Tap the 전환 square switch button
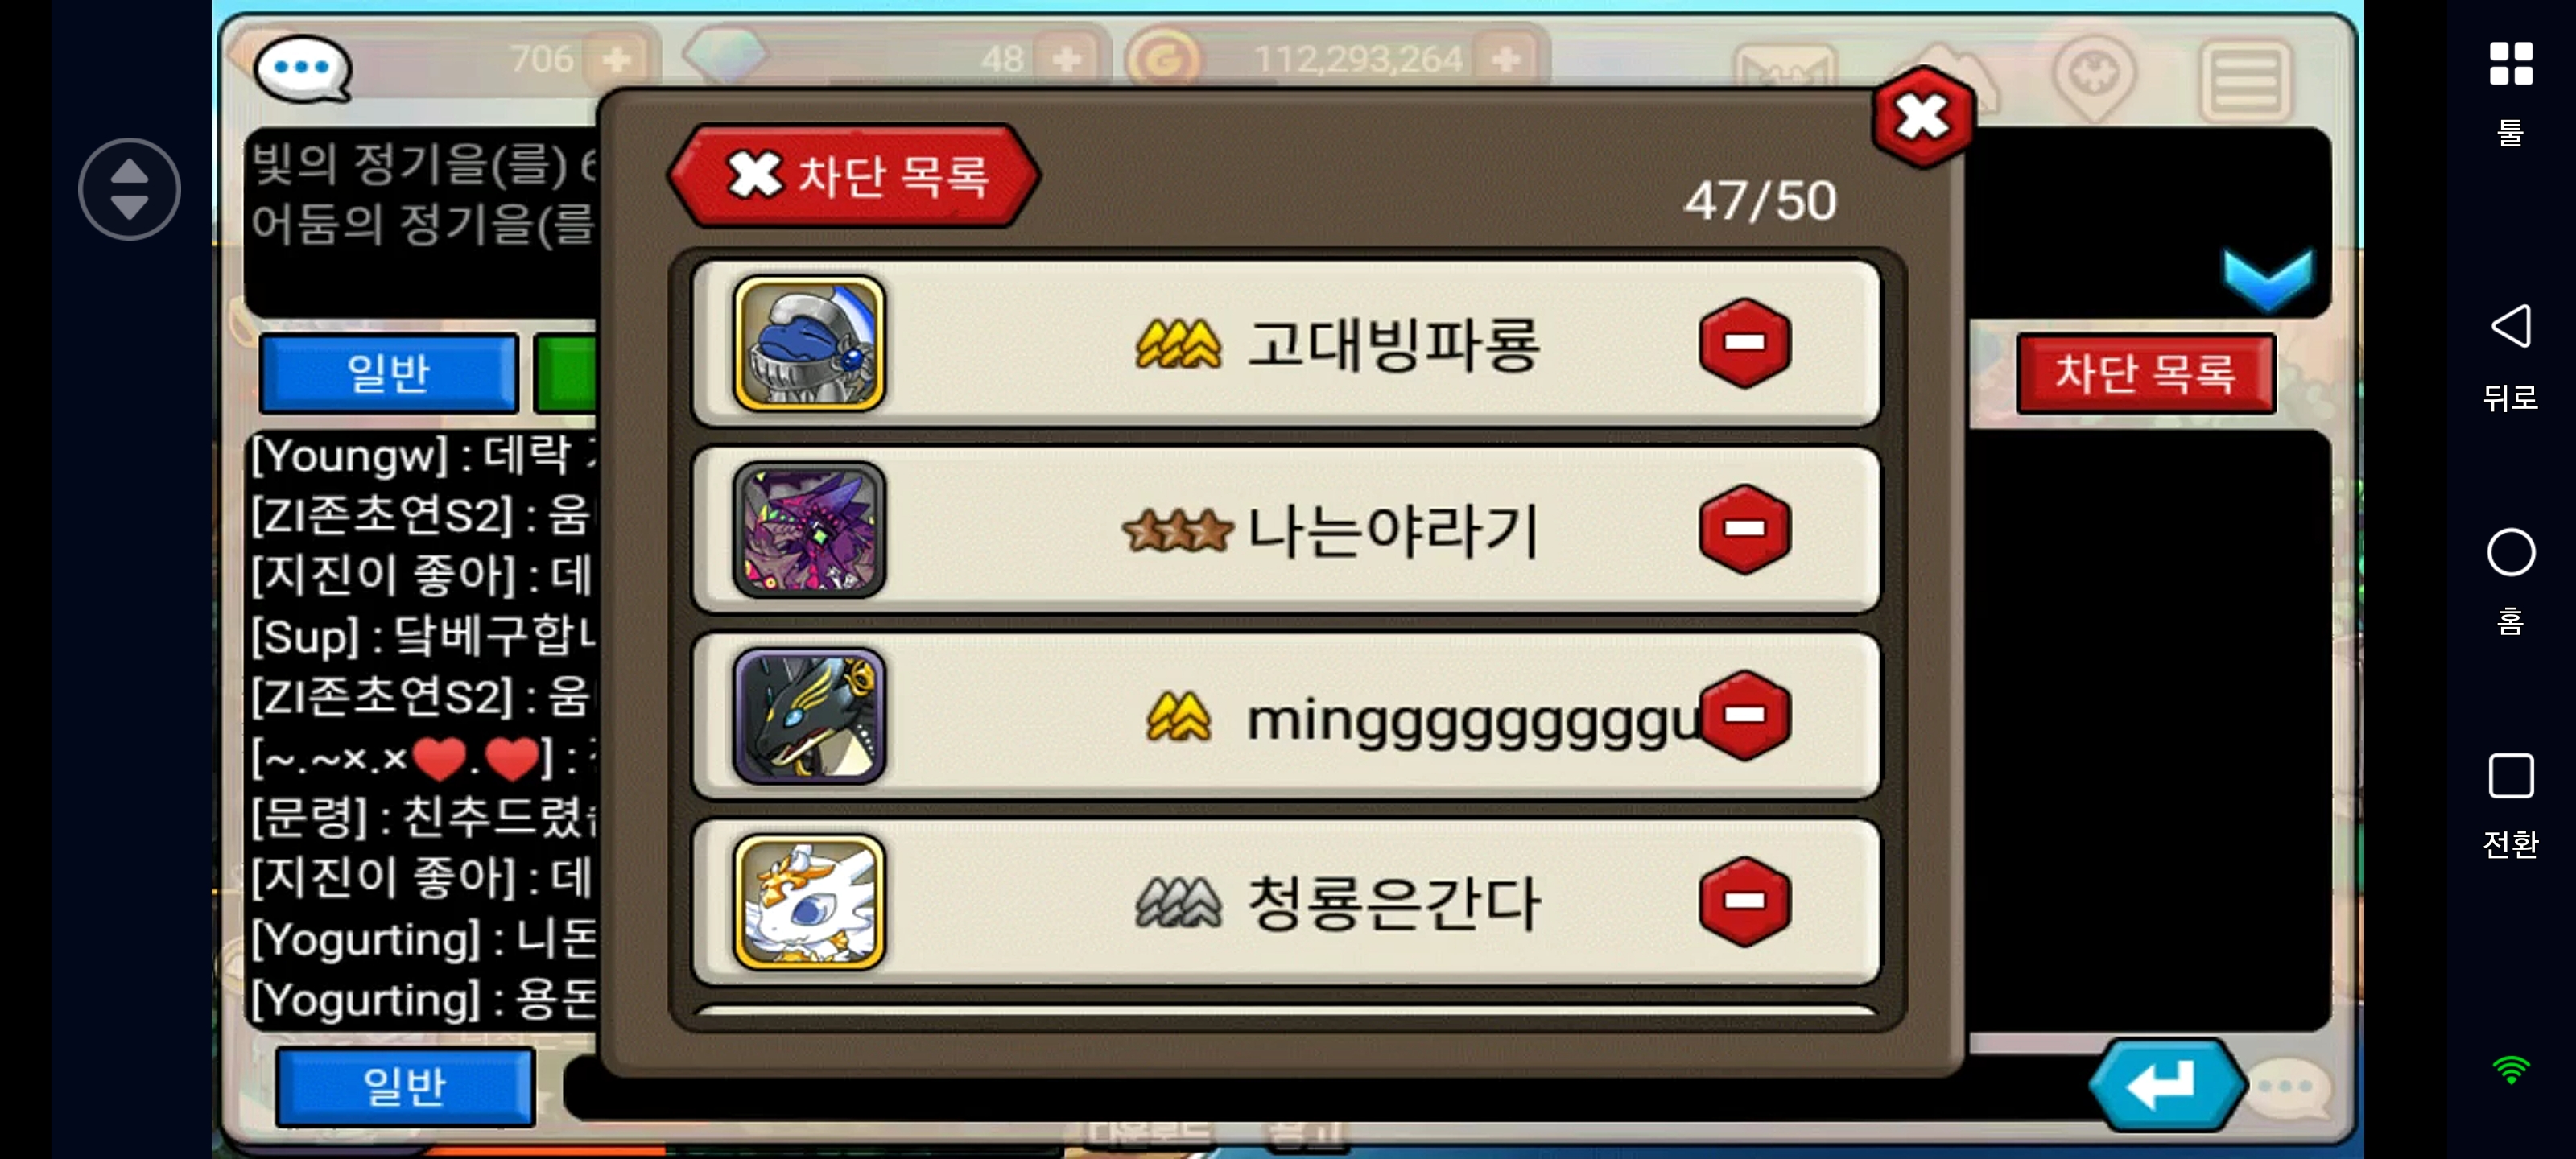Viewport: 2576px width, 1159px height. click(2510, 805)
